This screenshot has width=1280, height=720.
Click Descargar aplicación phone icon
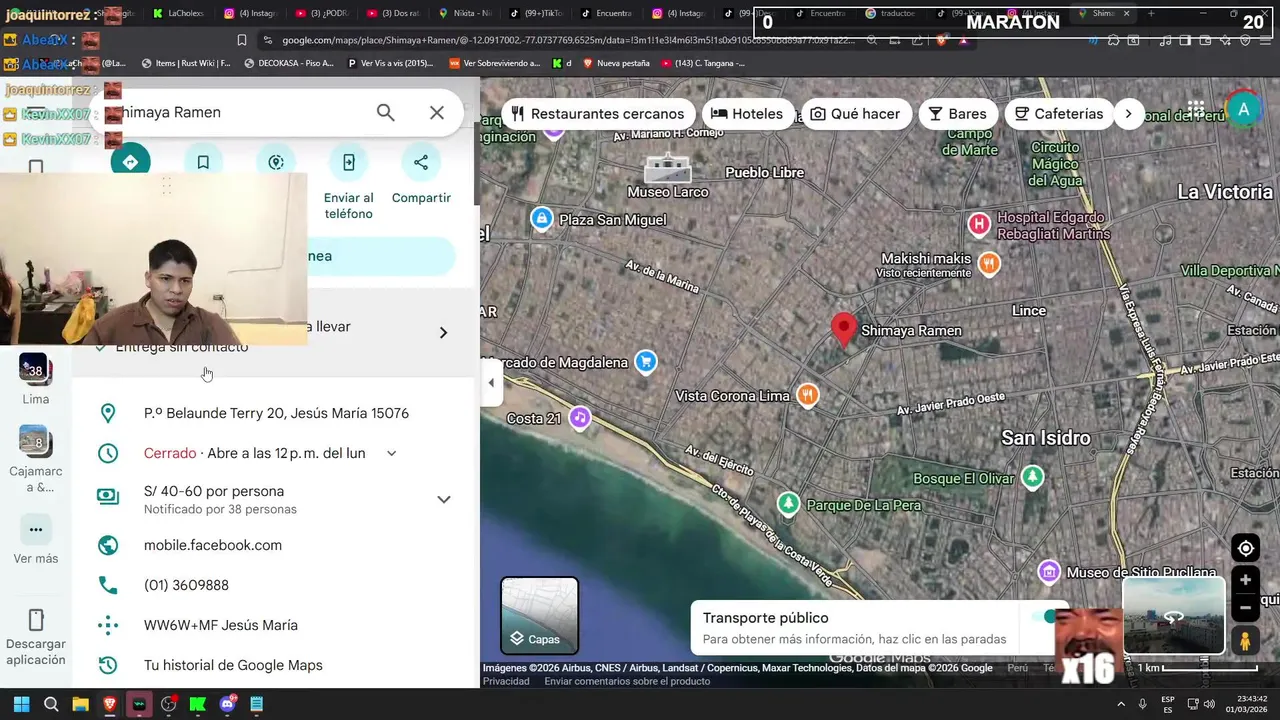[36, 619]
